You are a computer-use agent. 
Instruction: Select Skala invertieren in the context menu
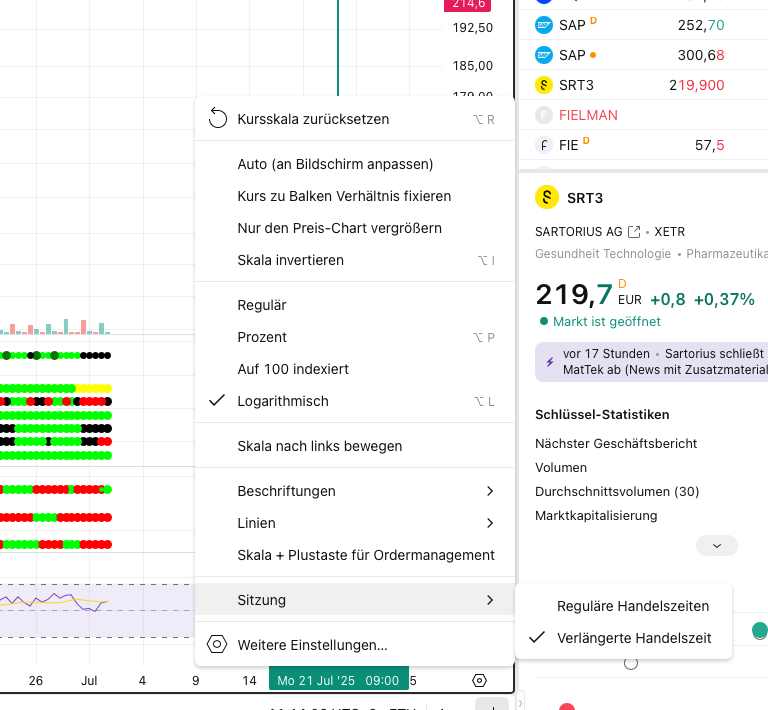coord(290,260)
